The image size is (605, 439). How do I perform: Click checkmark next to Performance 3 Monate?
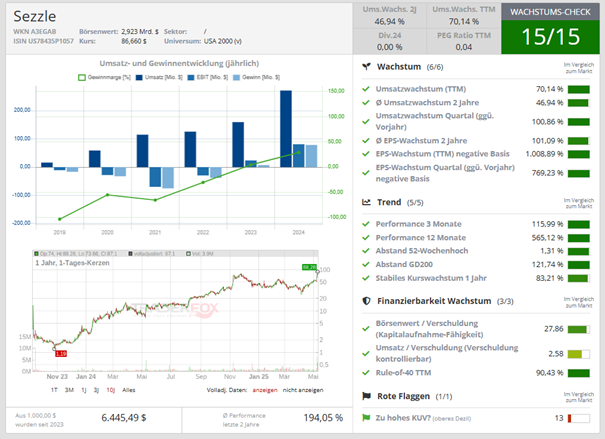(366, 224)
